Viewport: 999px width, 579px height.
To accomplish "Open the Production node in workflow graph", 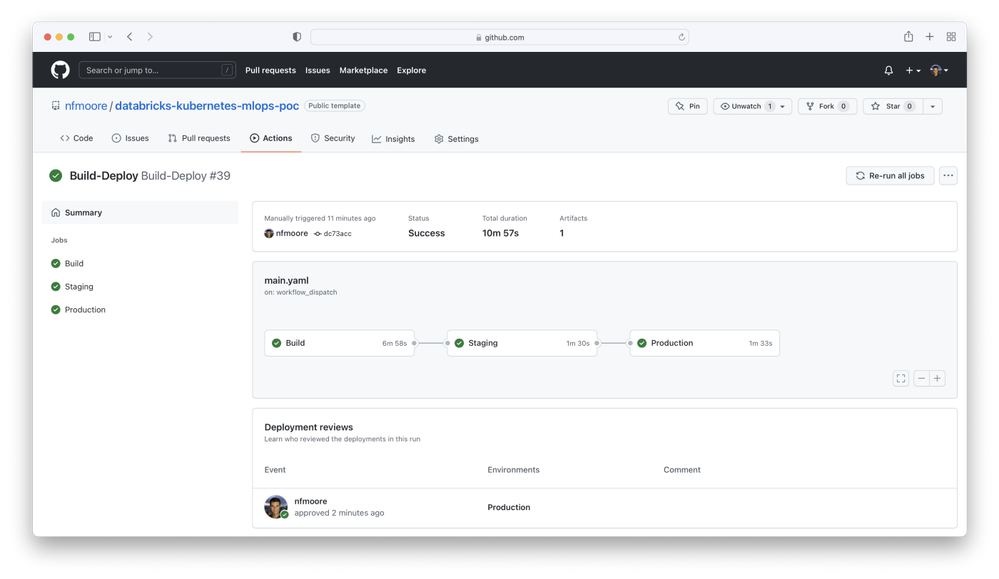I will (705, 343).
